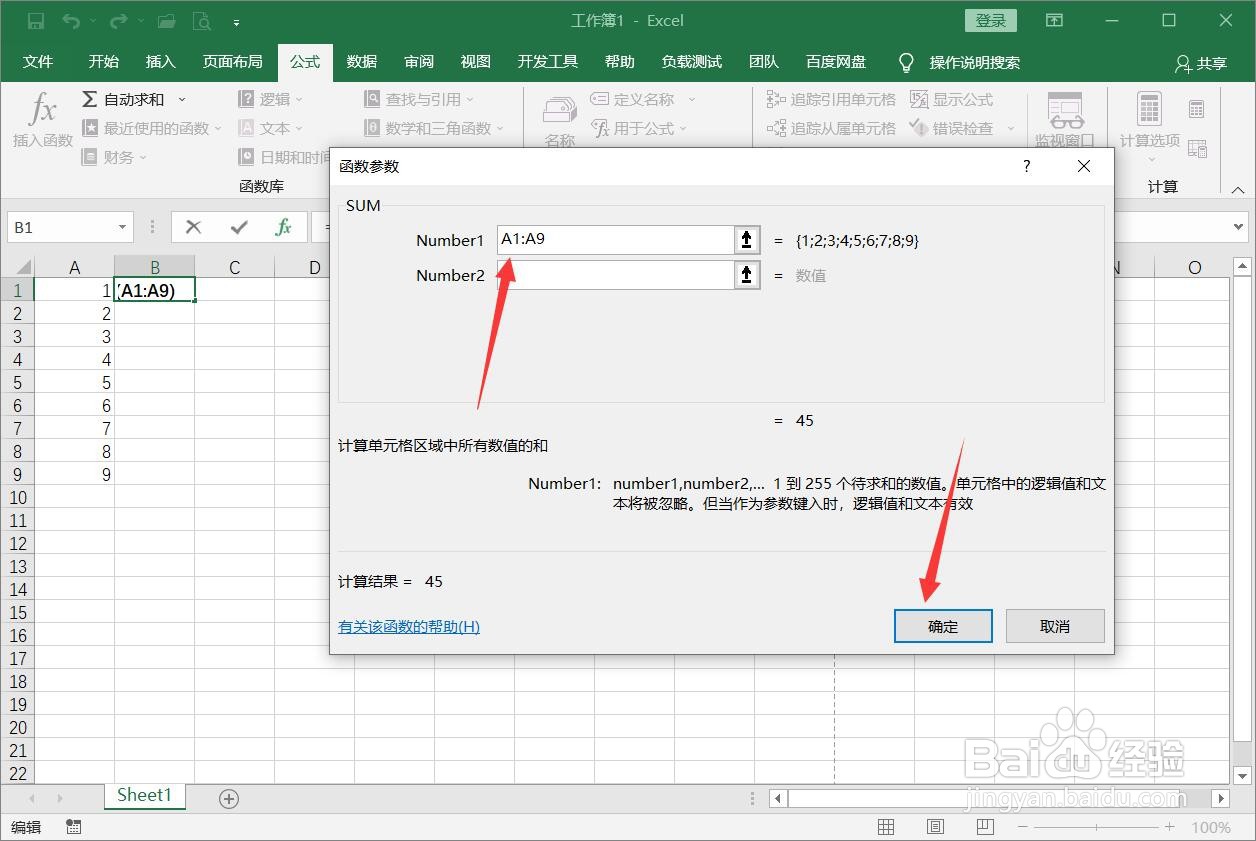Collapse the Number1 range selector icon
1256x841 pixels.
tap(746, 240)
